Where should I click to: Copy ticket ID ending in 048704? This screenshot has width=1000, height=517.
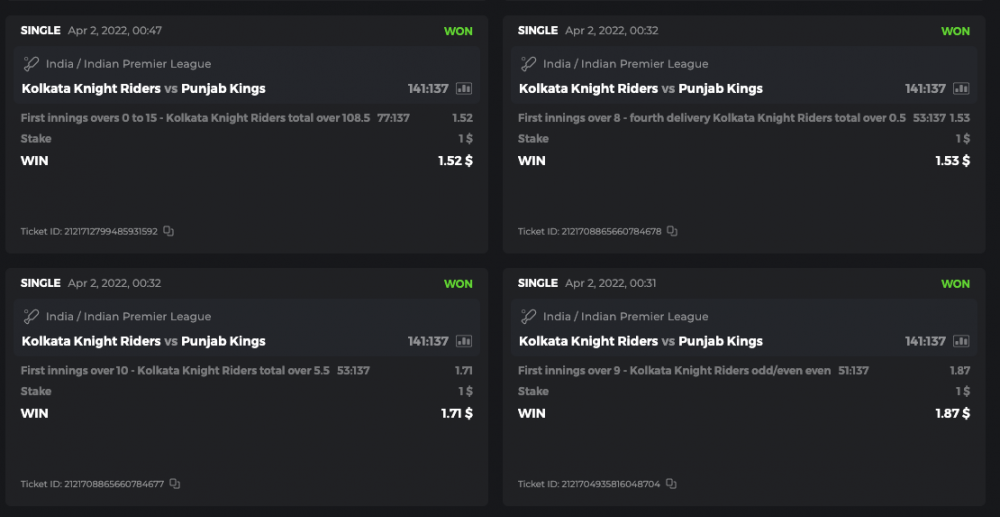(x=672, y=484)
